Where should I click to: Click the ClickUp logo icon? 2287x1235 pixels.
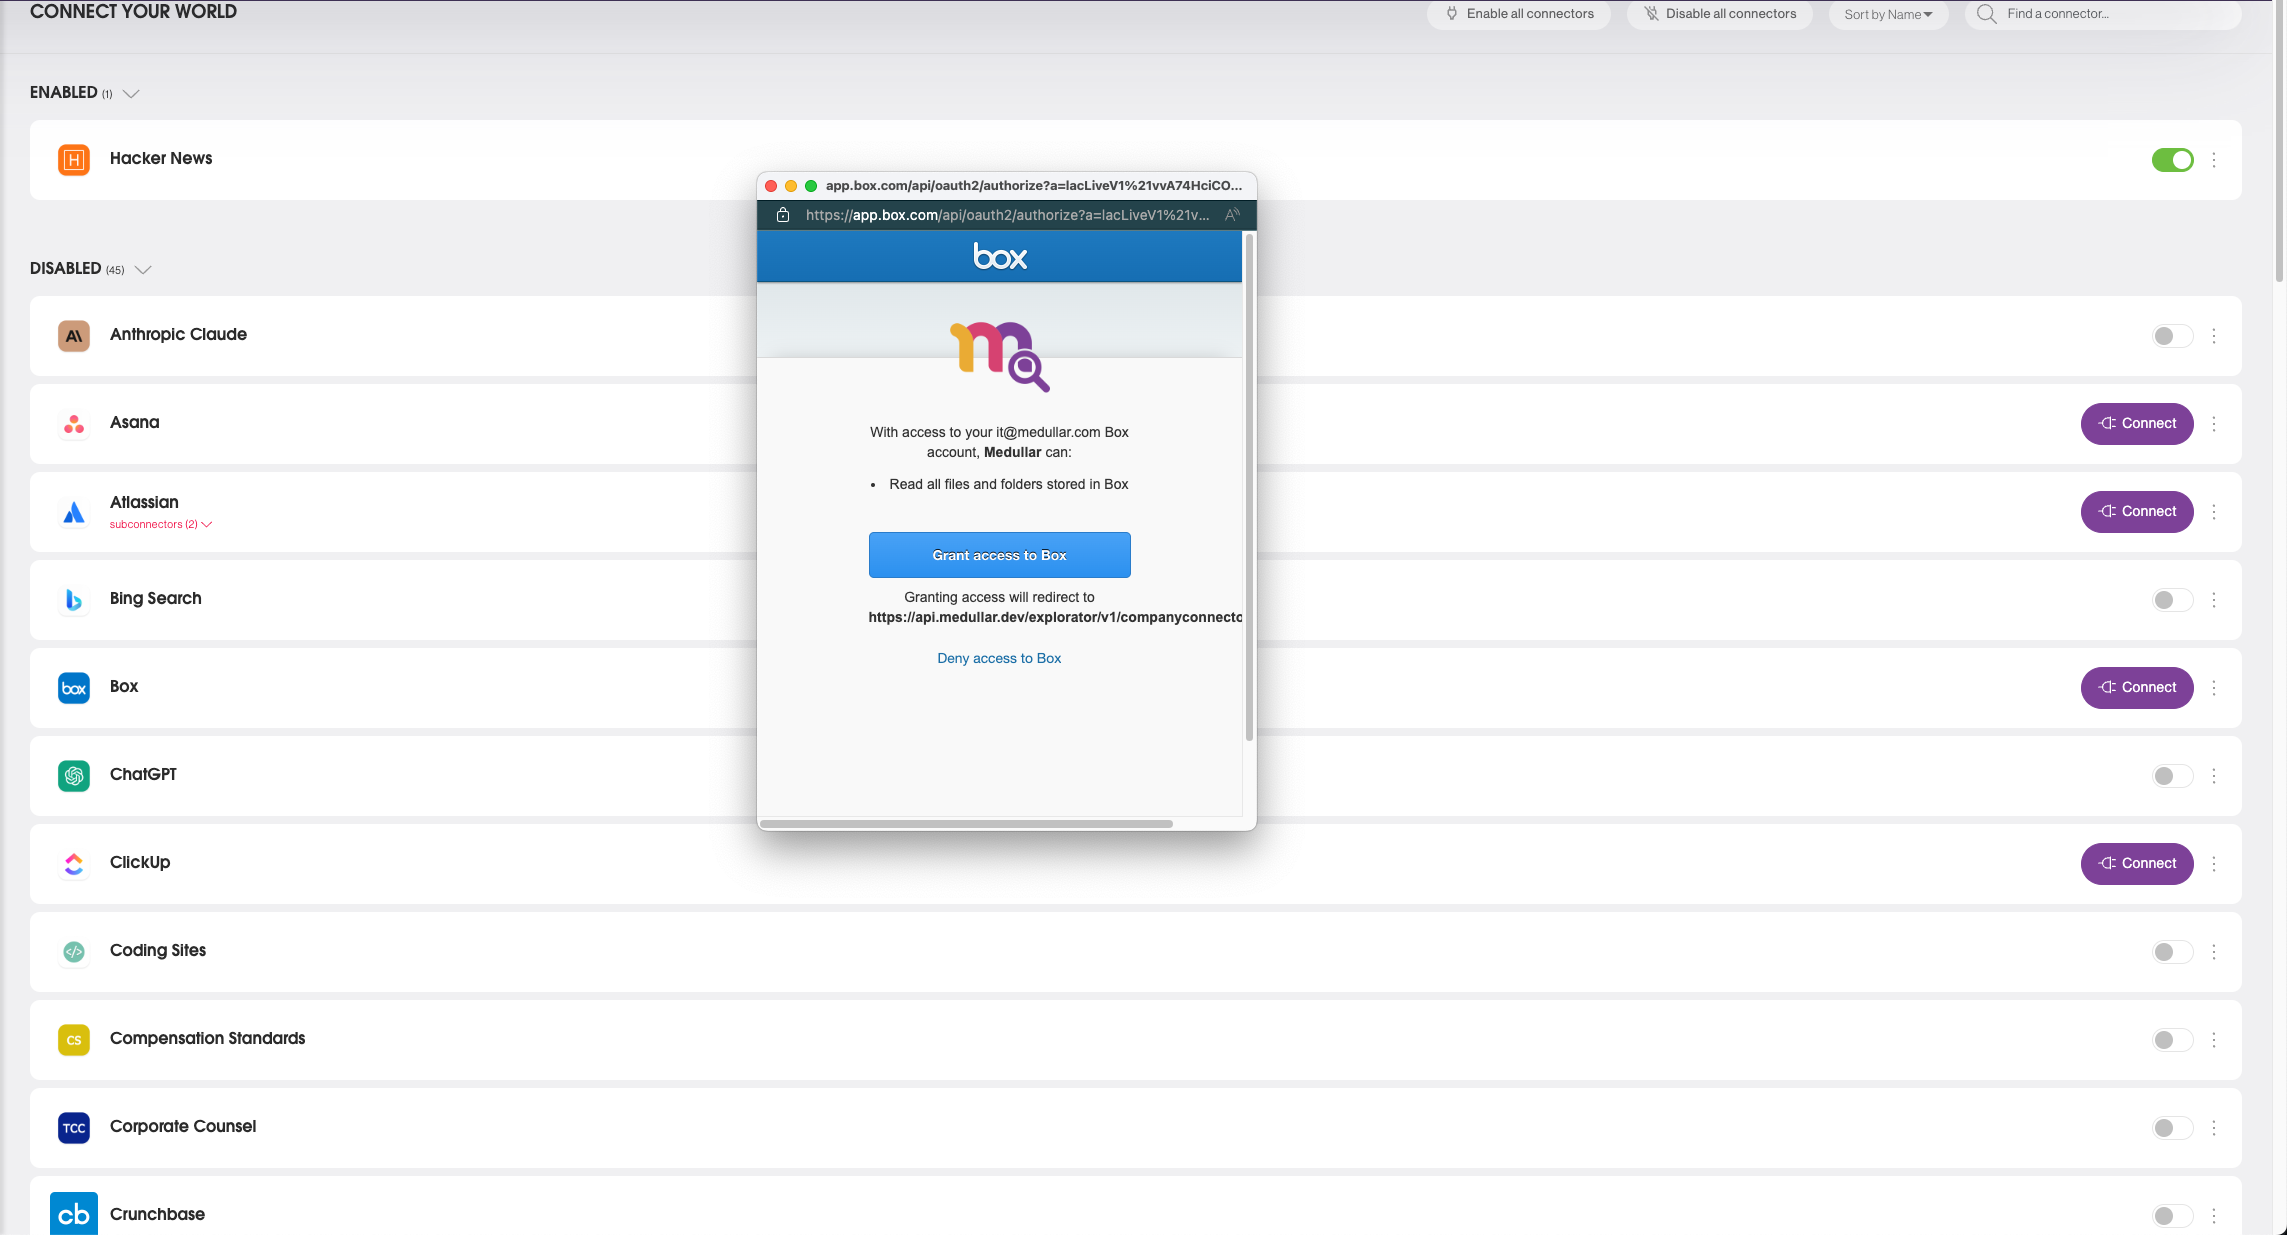pyautogui.click(x=74, y=864)
